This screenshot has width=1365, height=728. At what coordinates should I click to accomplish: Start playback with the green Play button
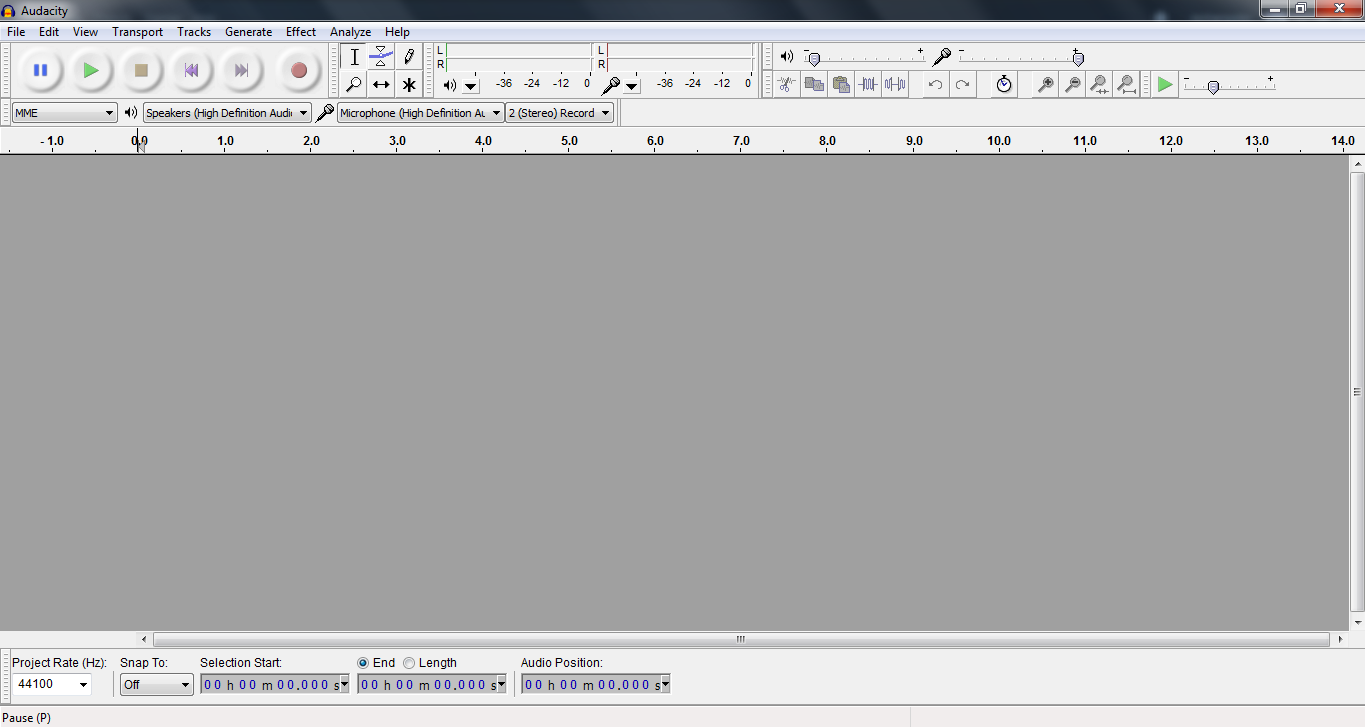pyautogui.click(x=91, y=70)
